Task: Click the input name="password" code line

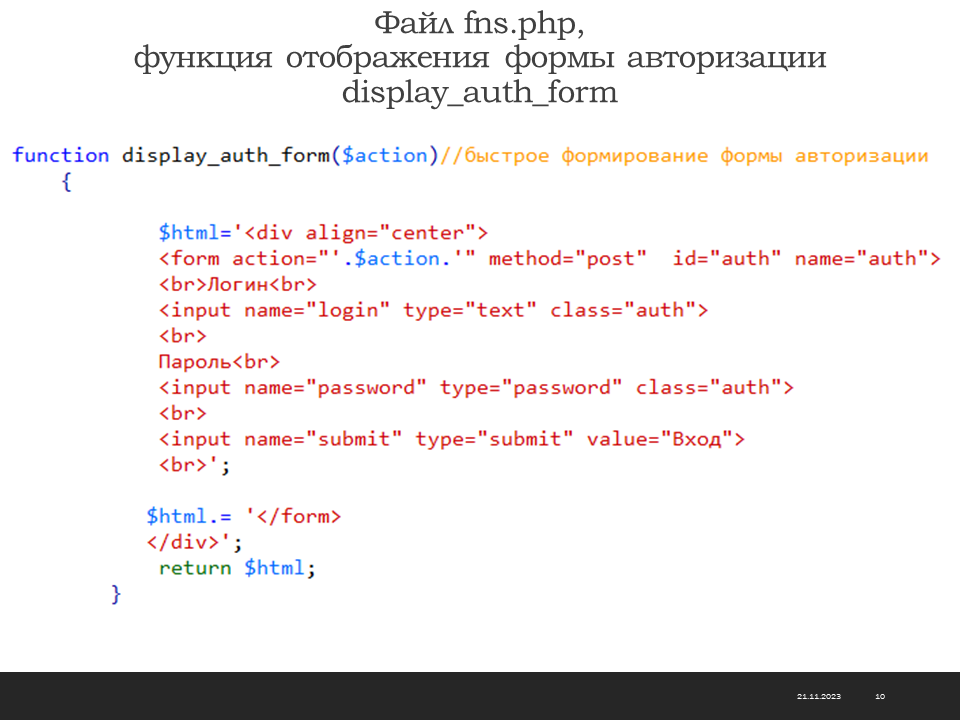Action: (475, 387)
